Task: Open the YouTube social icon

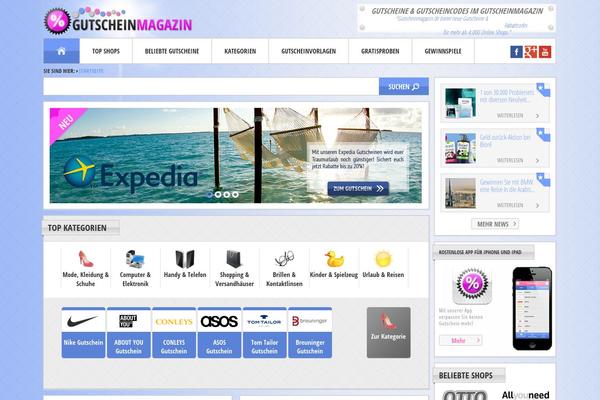Action: coord(545,52)
